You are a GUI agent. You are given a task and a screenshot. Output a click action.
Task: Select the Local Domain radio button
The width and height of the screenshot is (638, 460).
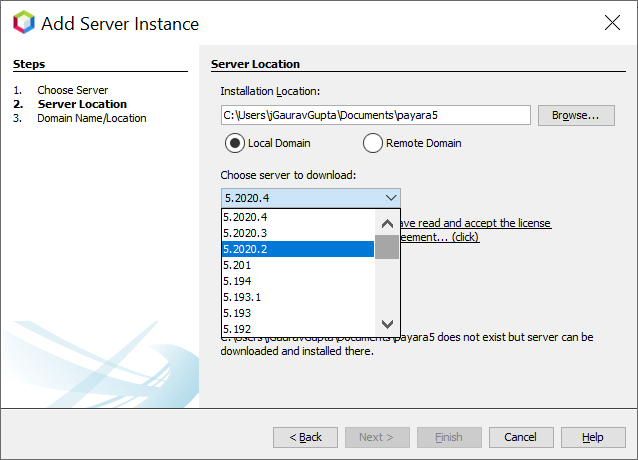pos(235,143)
